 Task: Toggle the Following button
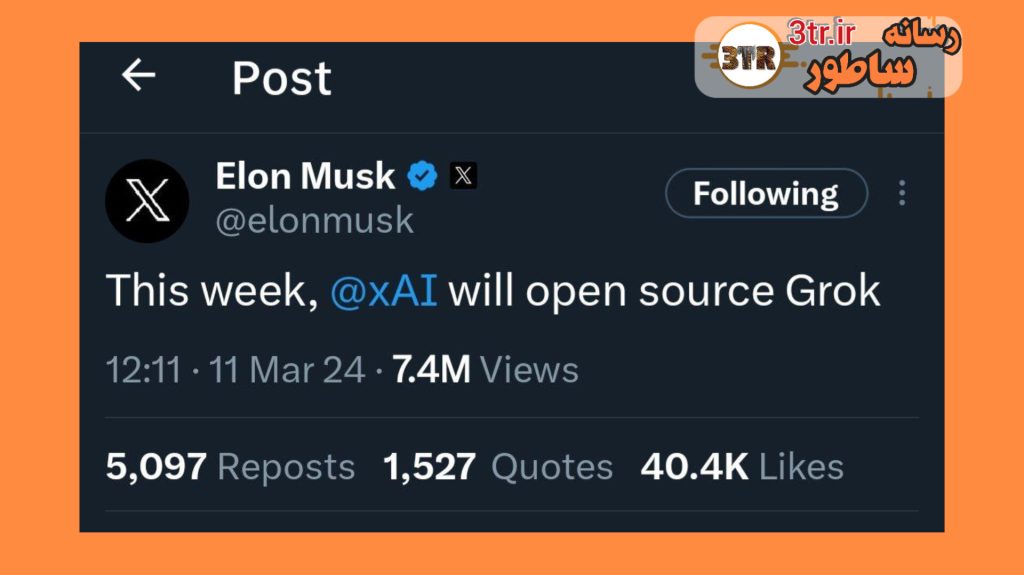point(766,193)
